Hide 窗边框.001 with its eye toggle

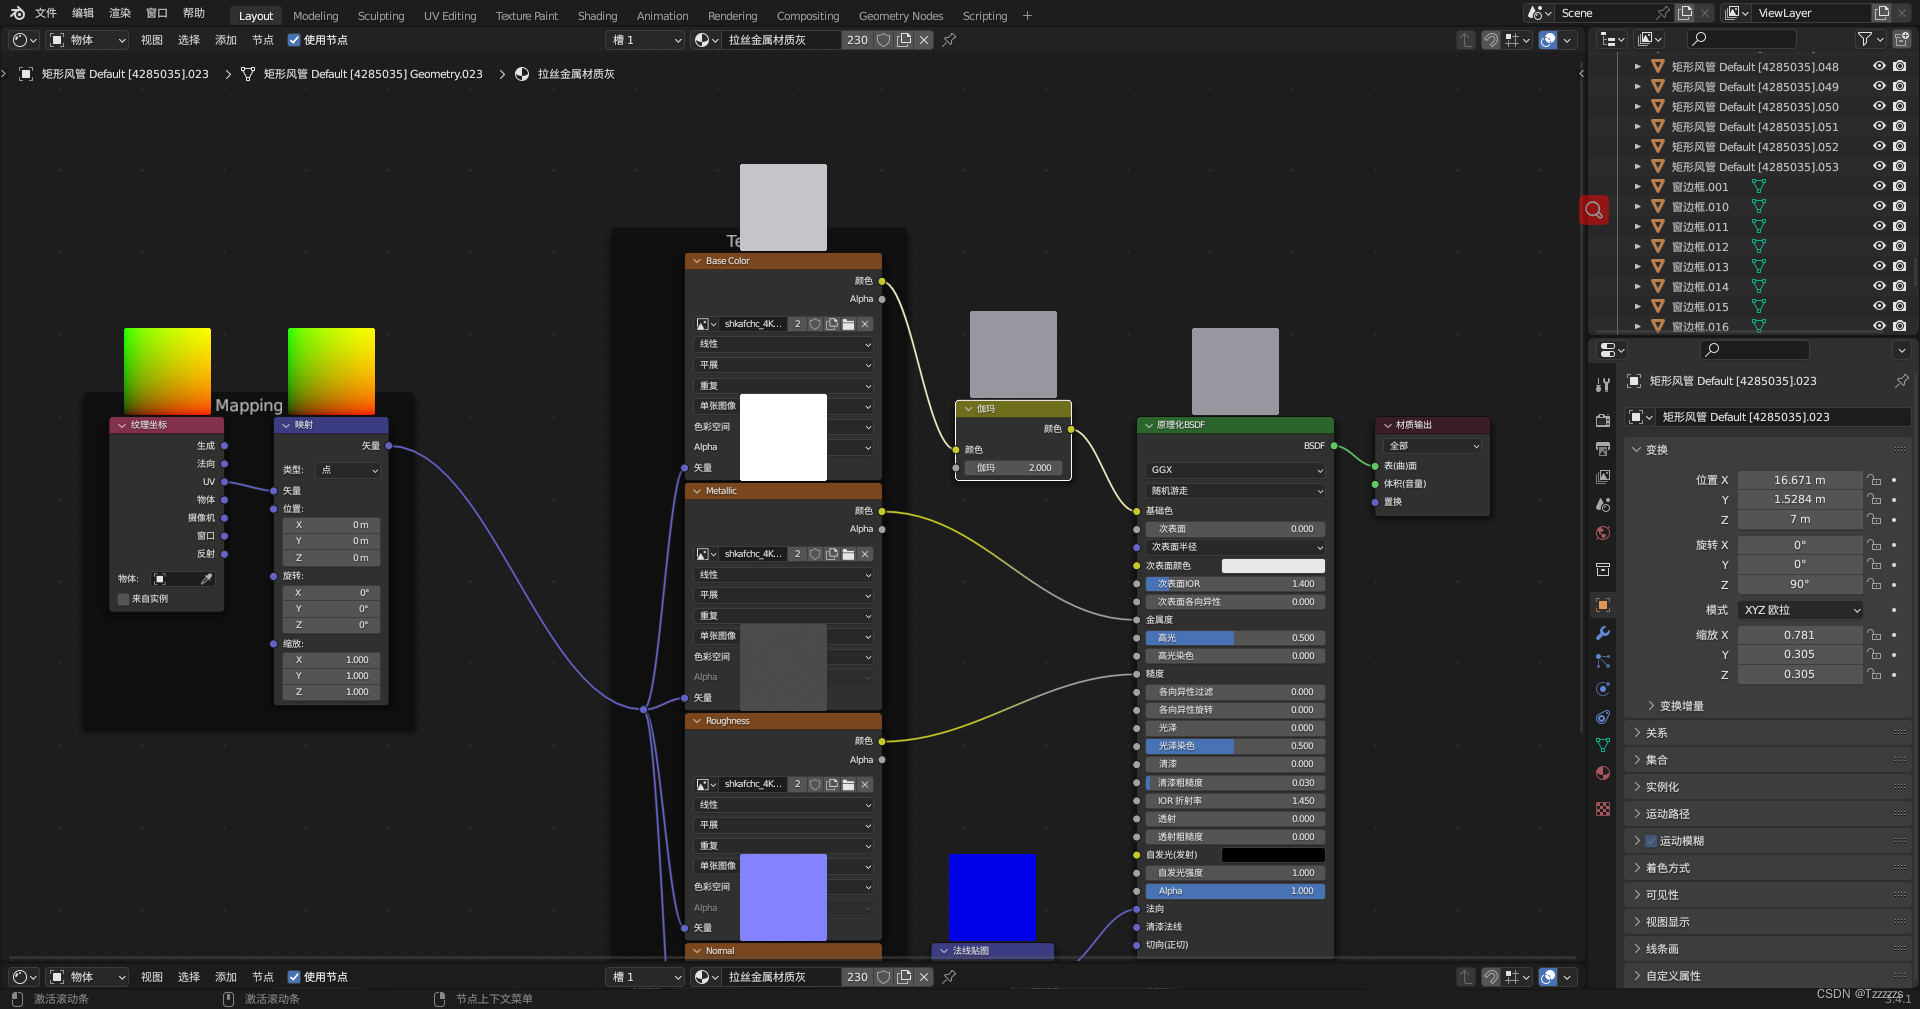[x=1878, y=187]
